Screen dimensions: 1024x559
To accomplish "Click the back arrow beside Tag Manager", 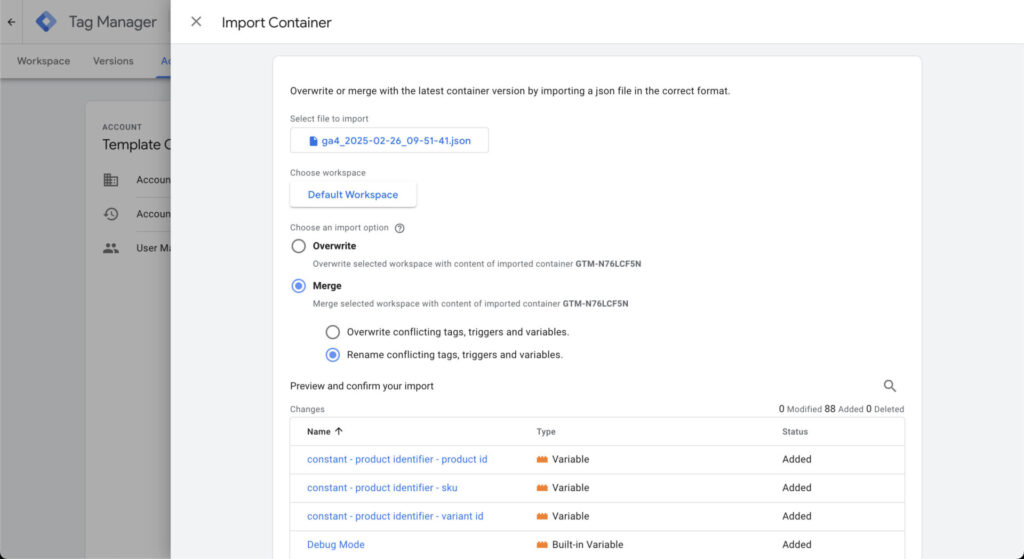I will [x=11, y=21].
